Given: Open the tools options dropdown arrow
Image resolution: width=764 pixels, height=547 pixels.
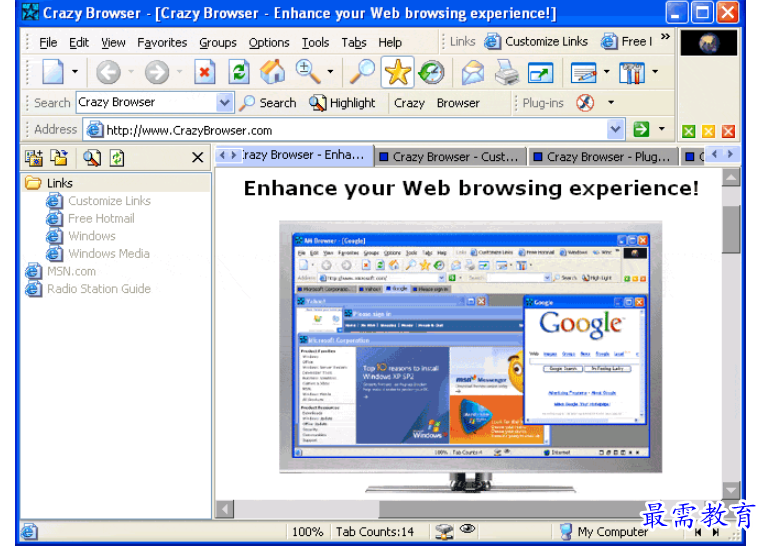Looking at the screenshot, I should coord(655,72).
